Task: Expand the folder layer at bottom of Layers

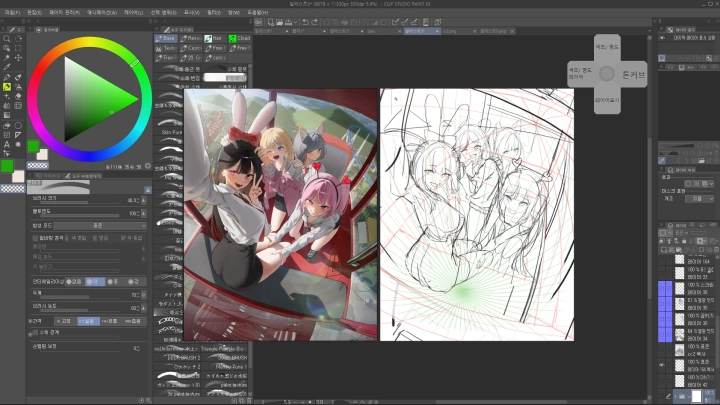Action: [675, 396]
